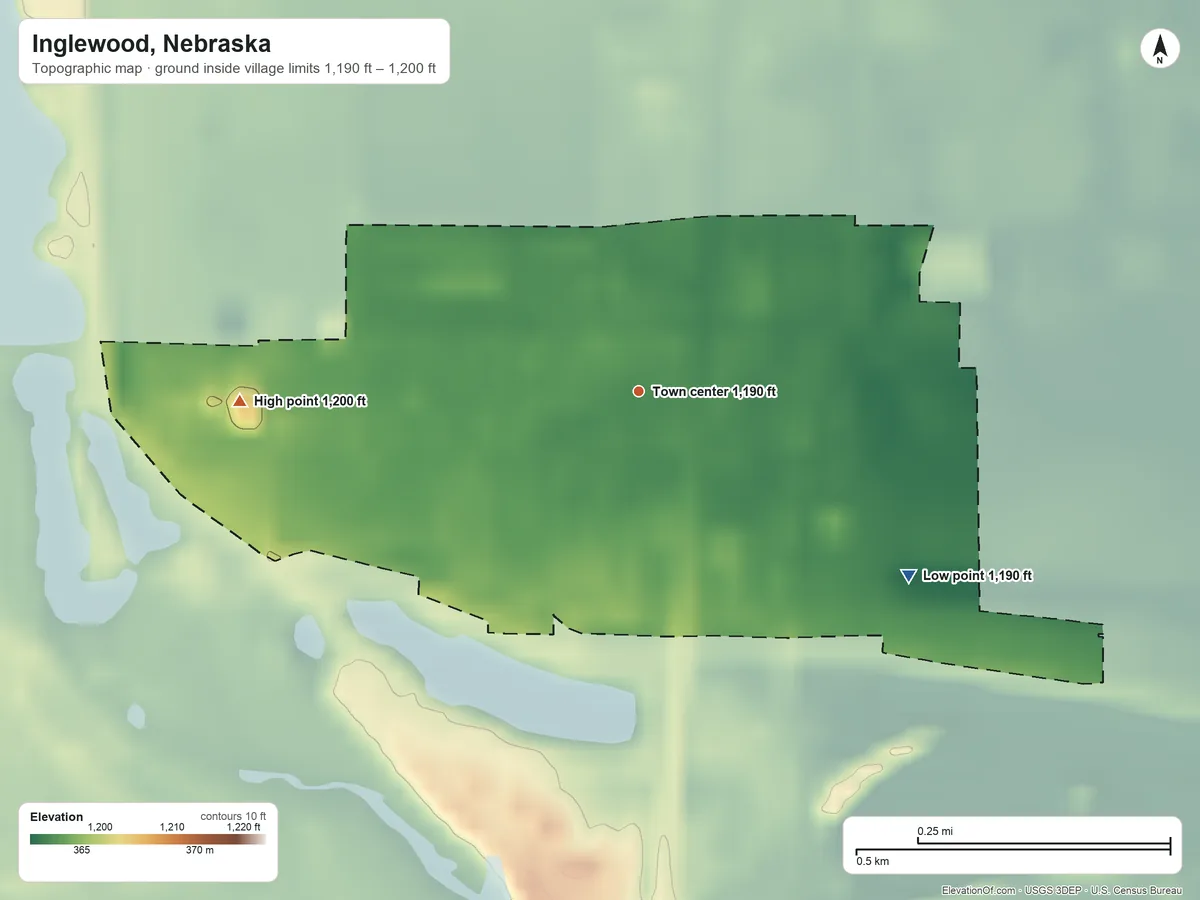Click the low point blue triangle marker
The height and width of the screenshot is (900, 1200).
pos(908,576)
